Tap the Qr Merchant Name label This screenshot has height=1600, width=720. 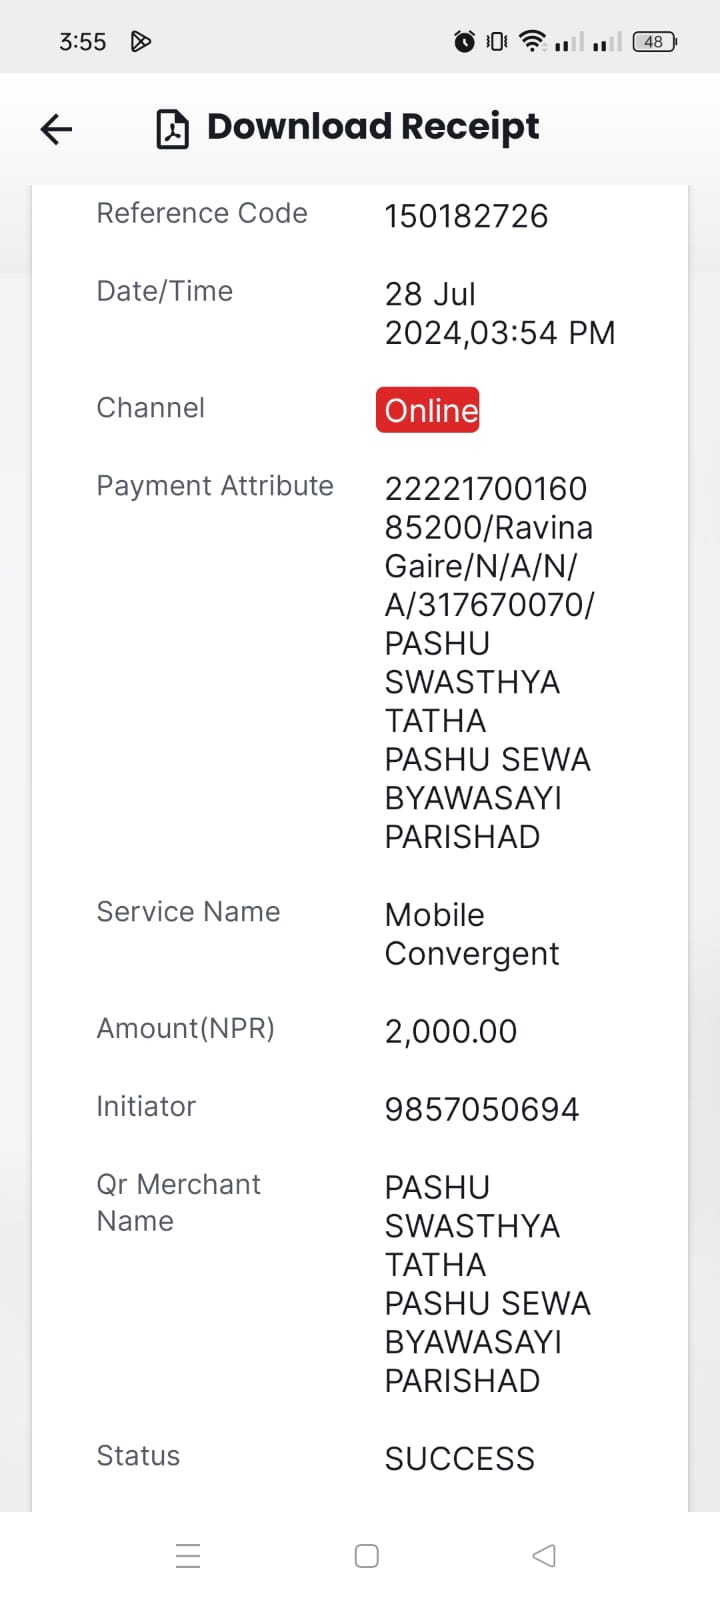(178, 1202)
